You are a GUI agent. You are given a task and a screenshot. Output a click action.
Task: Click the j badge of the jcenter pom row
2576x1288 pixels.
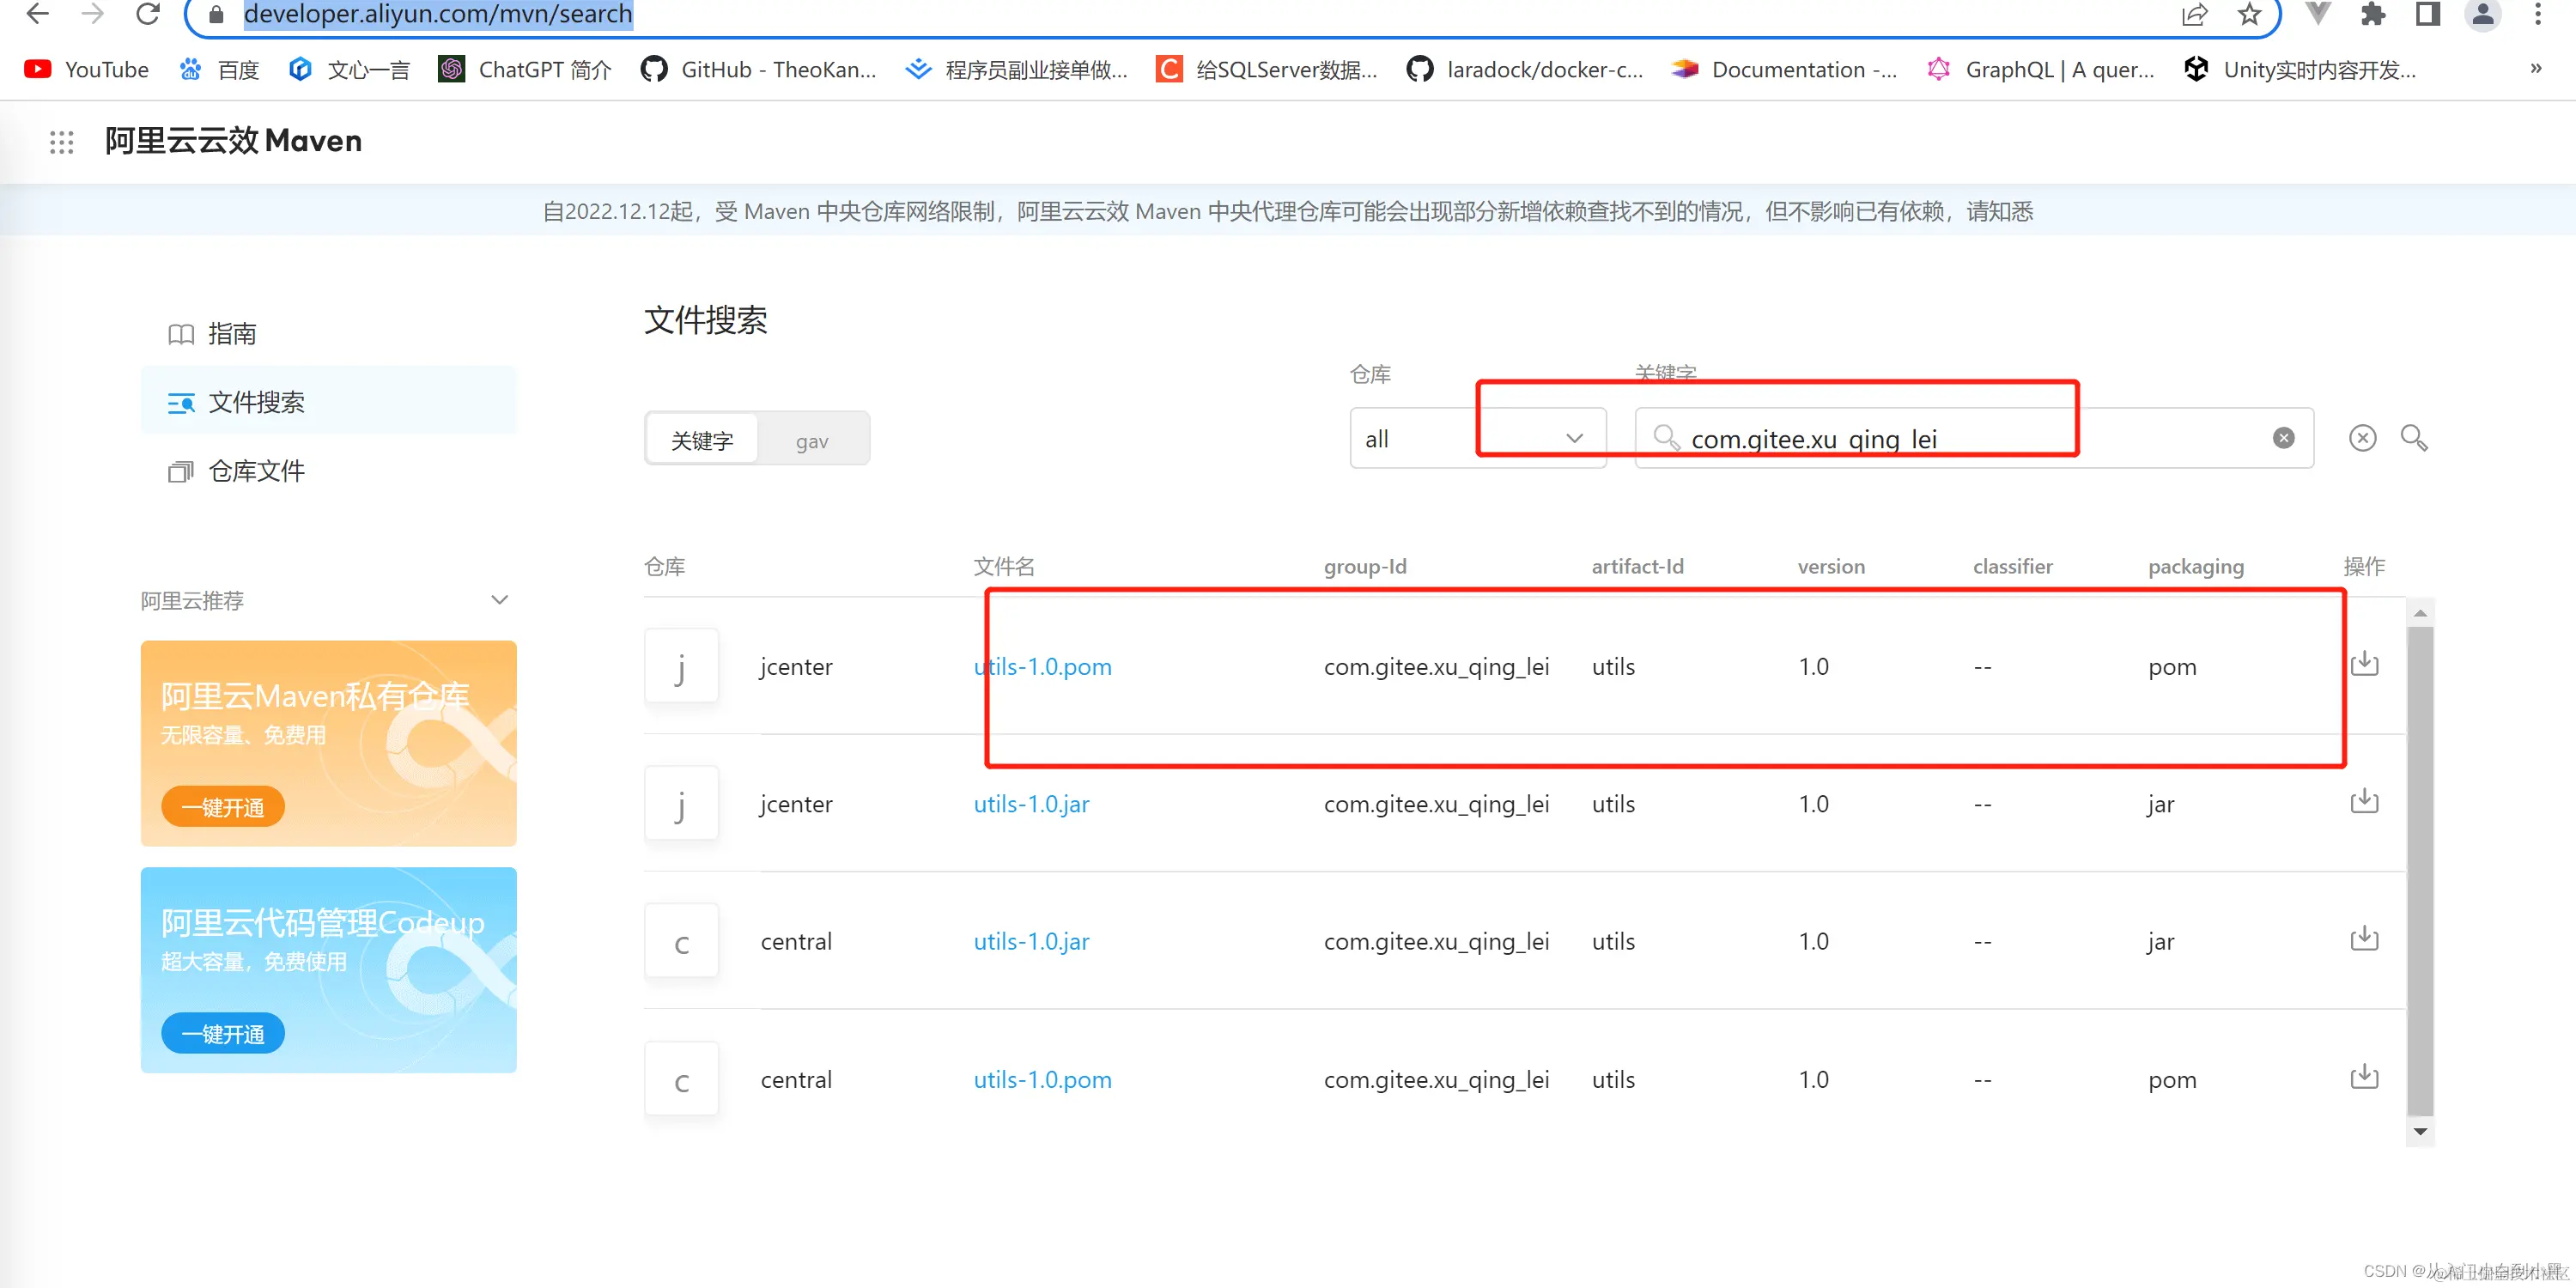point(681,666)
